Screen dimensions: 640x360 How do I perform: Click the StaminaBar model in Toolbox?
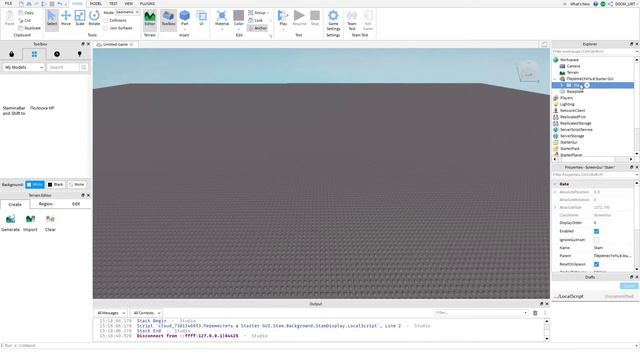(14, 111)
